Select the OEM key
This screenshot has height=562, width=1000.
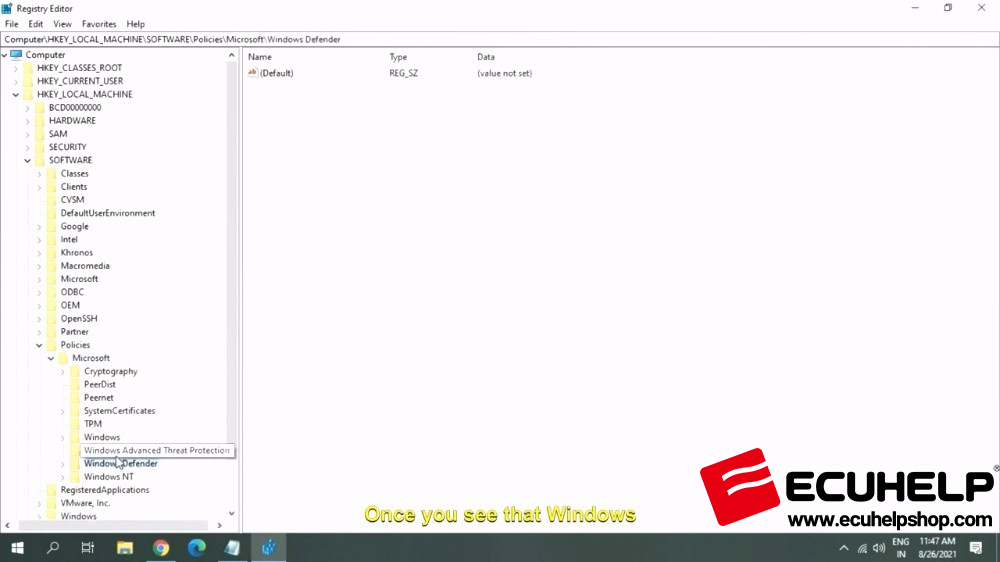pos(70,306)
